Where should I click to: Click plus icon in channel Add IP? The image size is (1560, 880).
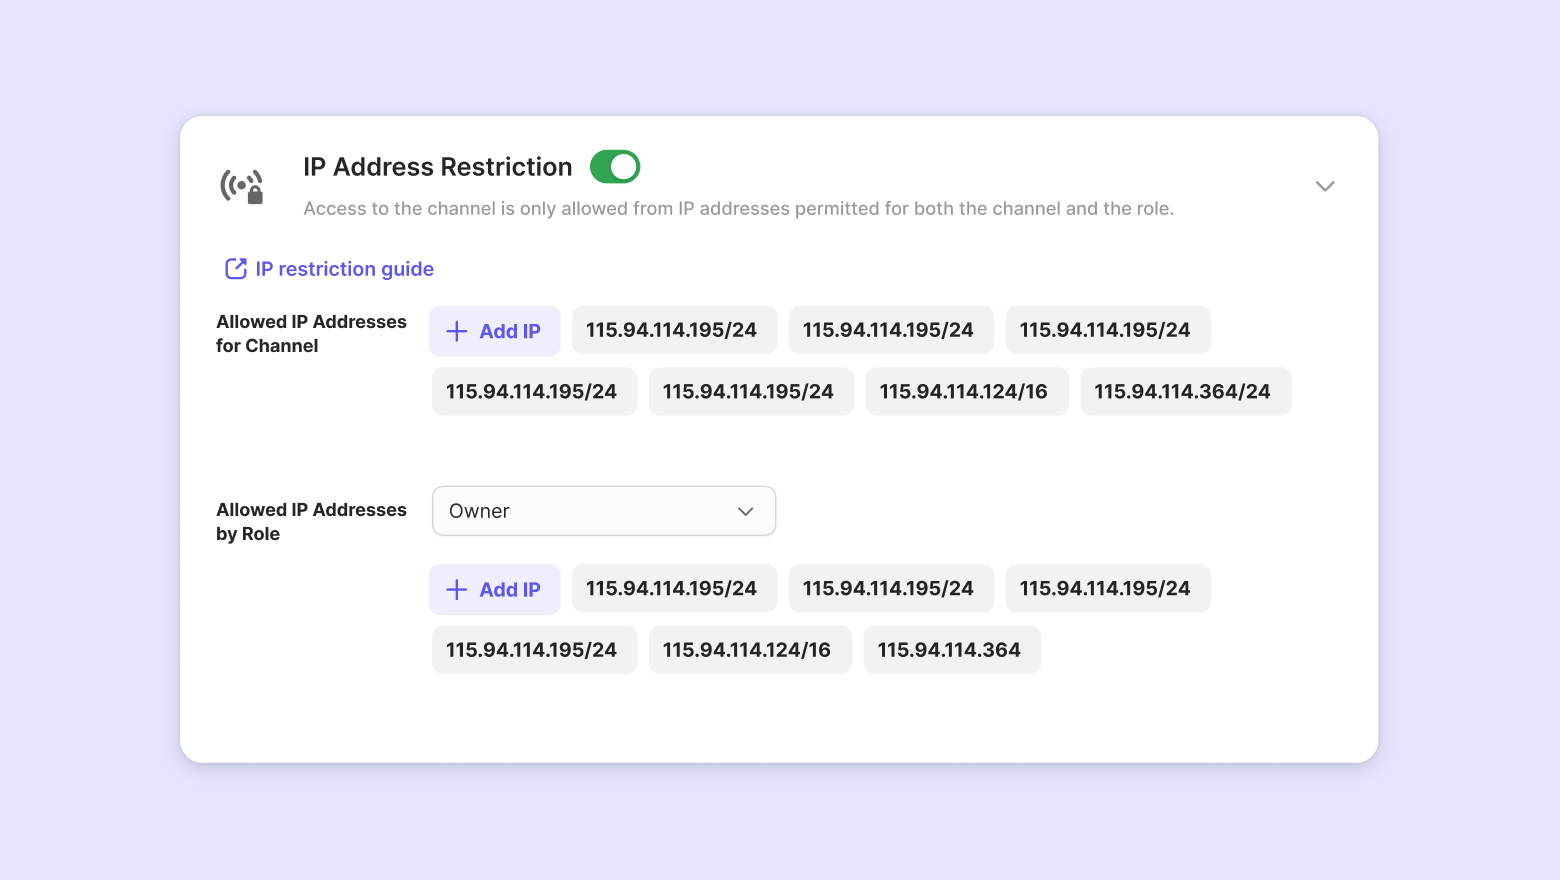pyautogui.click(x=456, y=331)
